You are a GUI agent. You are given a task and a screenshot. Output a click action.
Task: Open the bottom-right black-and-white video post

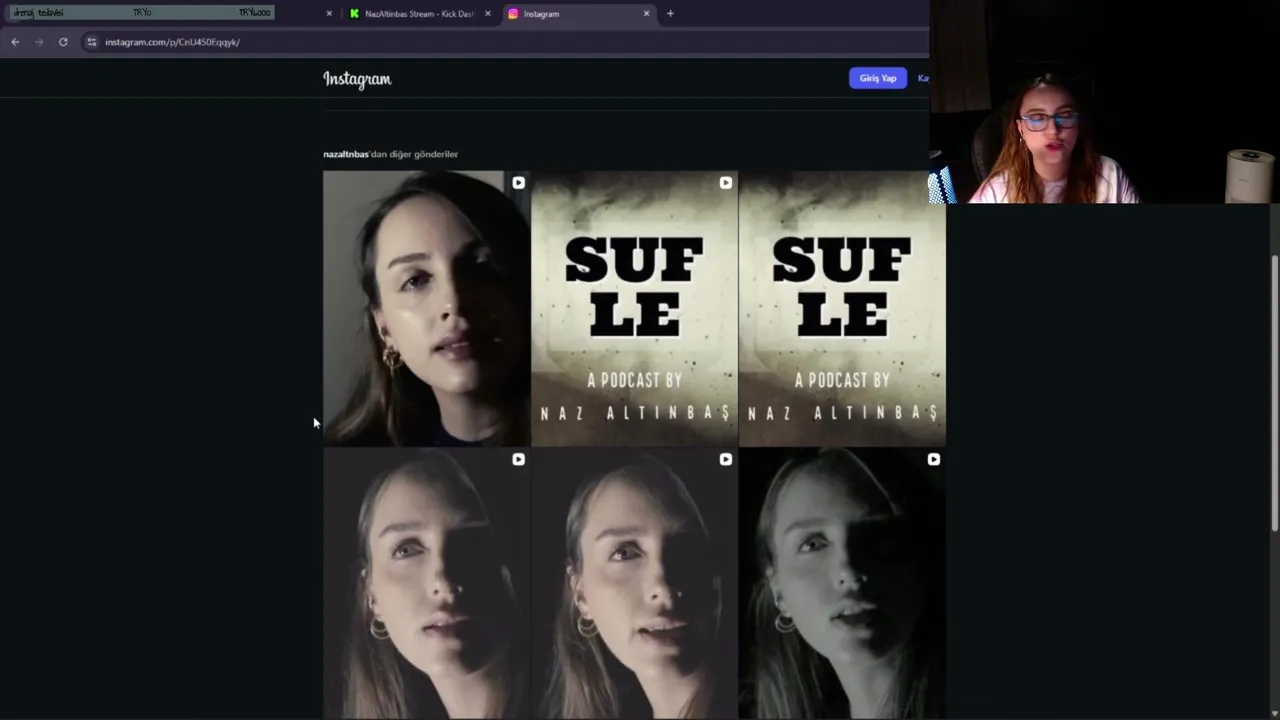(842, 584)
